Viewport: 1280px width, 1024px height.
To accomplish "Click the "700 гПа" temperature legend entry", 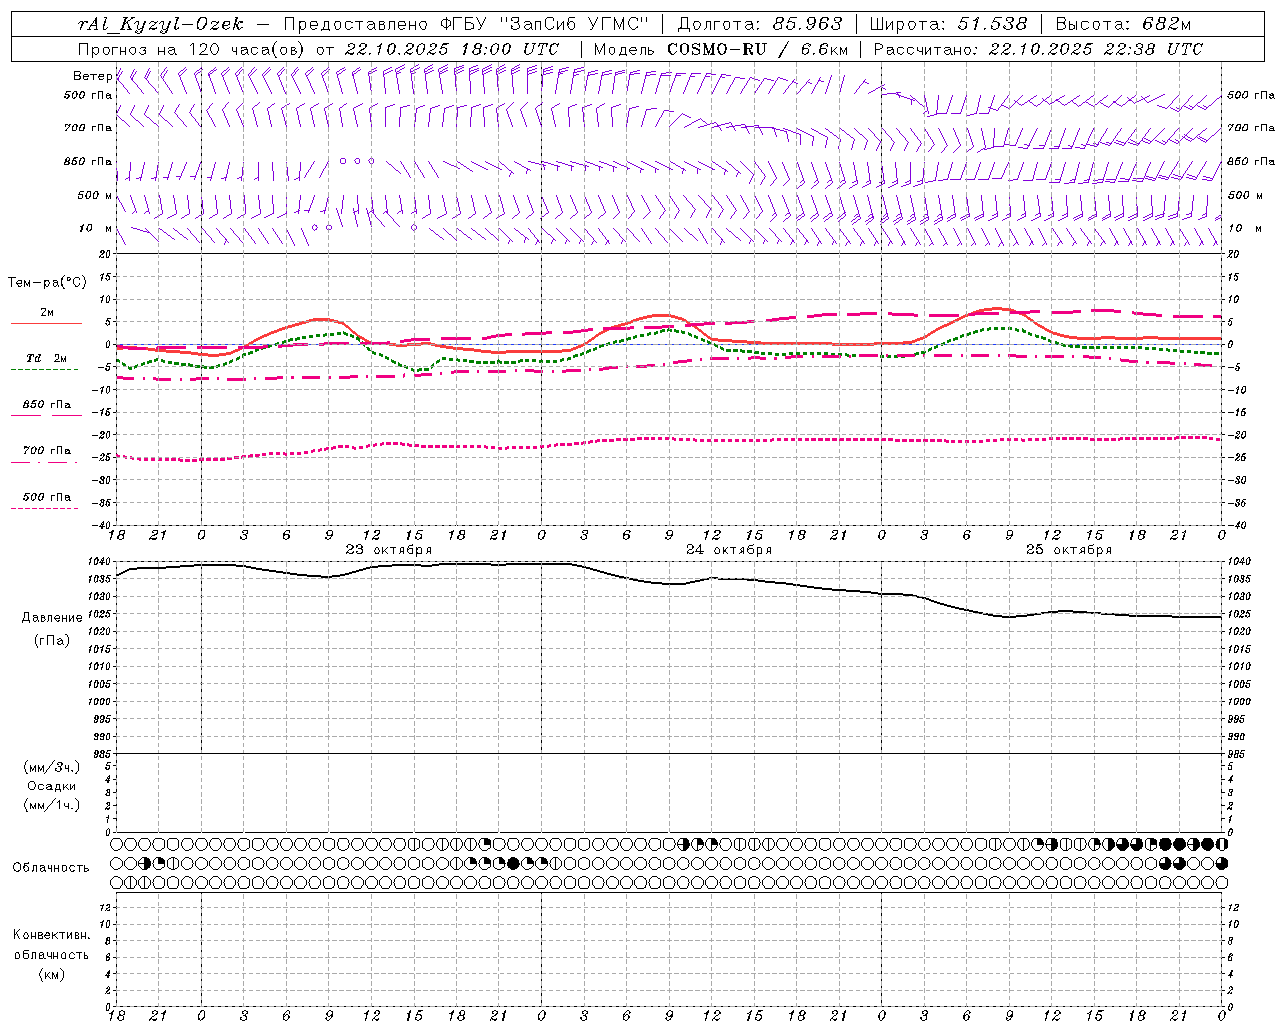I will 47,451.
